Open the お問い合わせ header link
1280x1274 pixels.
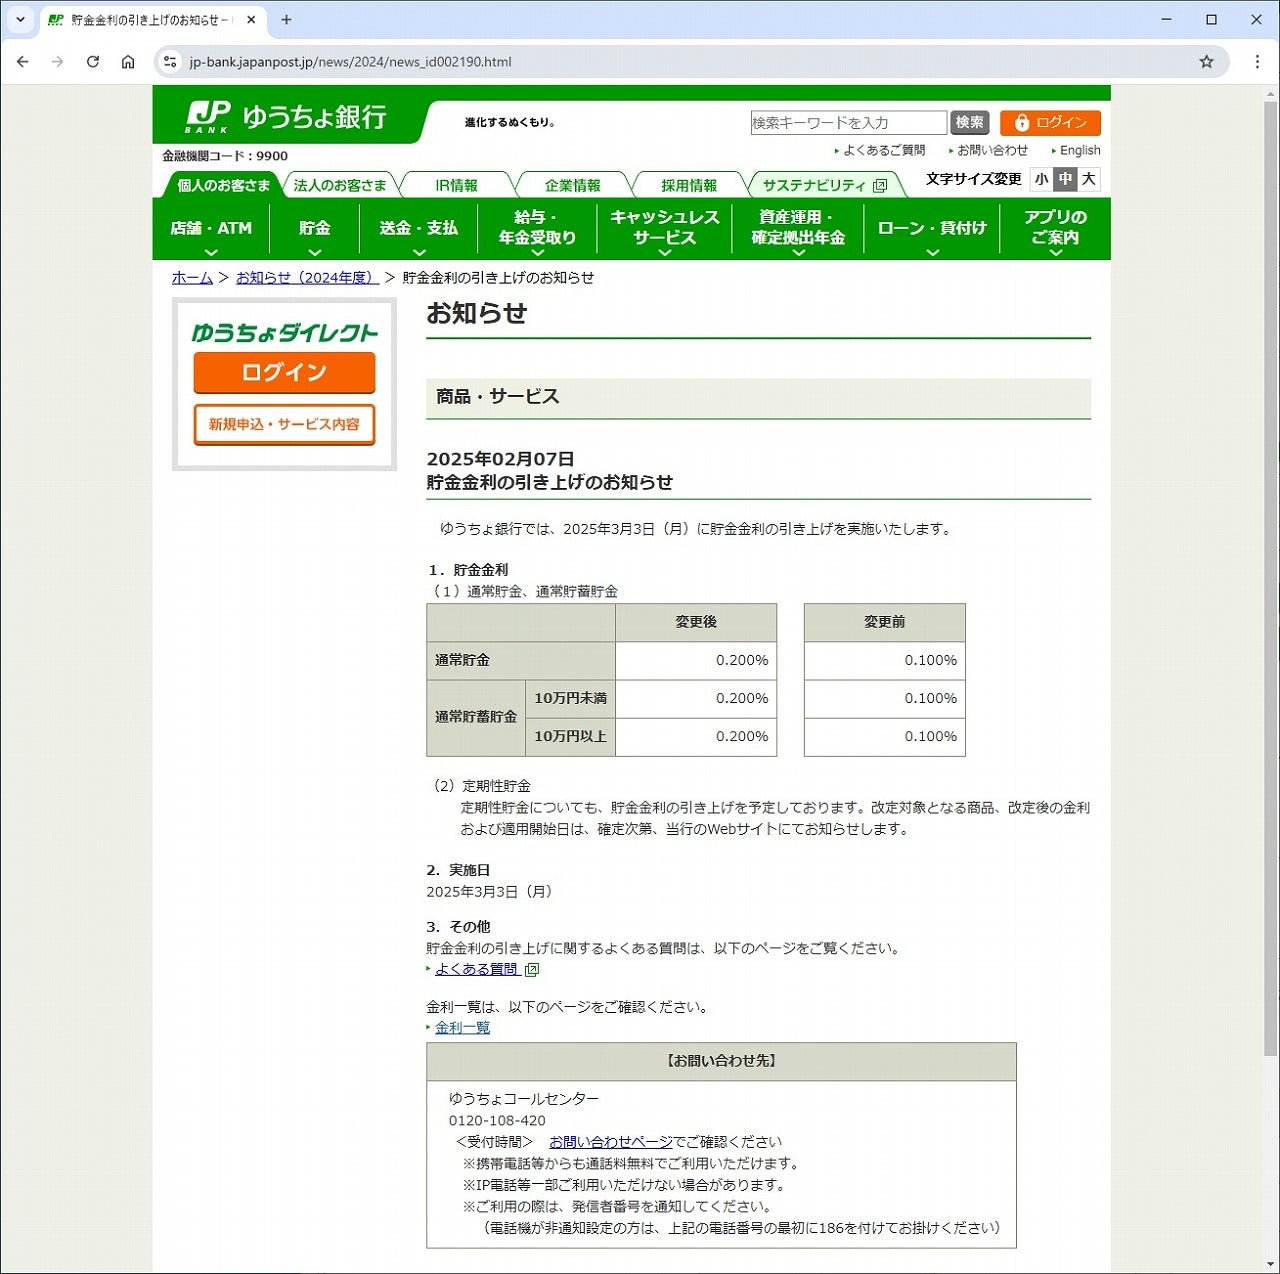click(992, 150)
